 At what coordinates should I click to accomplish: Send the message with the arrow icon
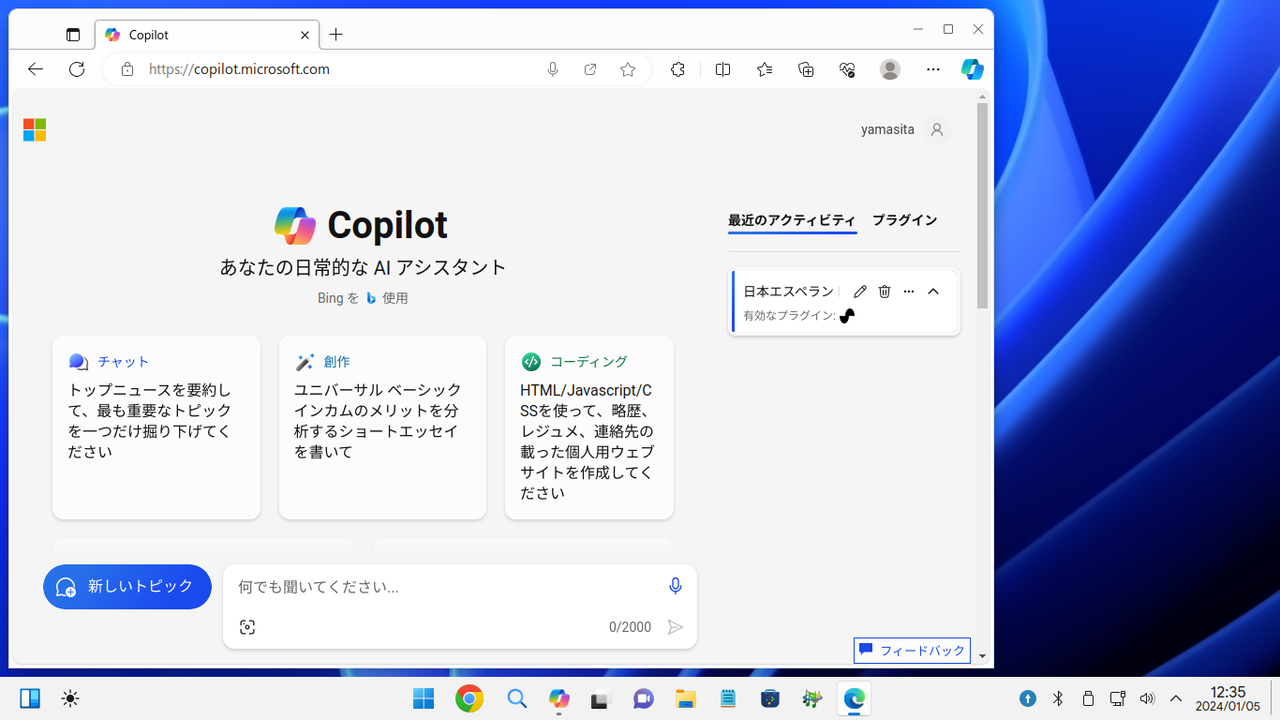click(675, 627)
